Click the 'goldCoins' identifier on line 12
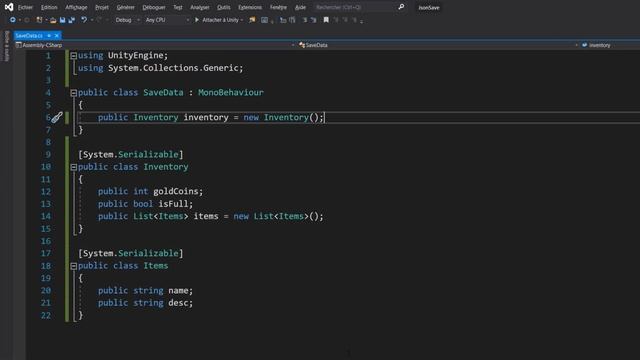Image resolution: width=640 pixels, height=360 pixels. click(x=176, y=191)
